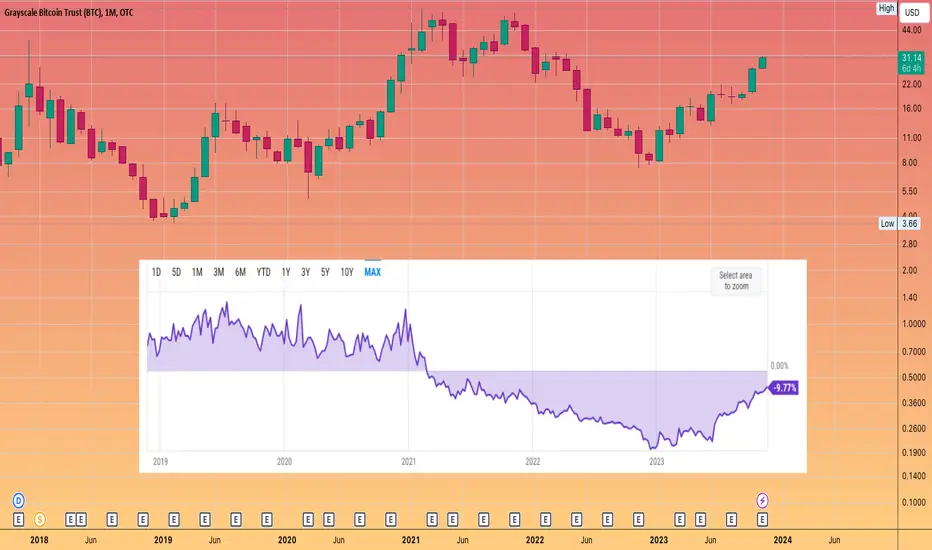Open the USD currency selector
Viewport: 932px width, 550px height.
tap(912, 12)
